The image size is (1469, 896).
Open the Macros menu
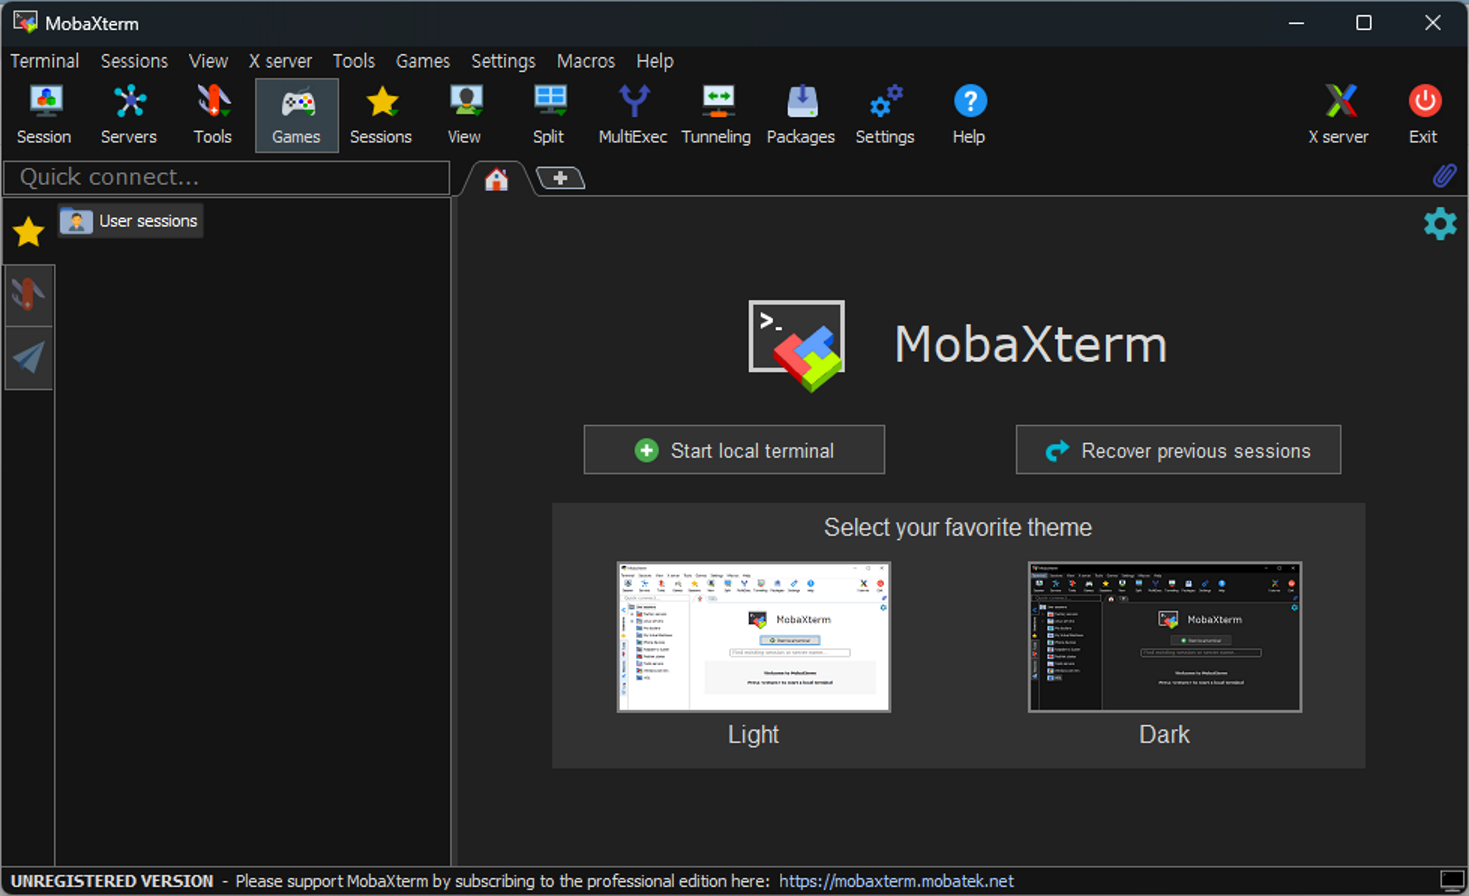pyautogui.click(x=586, y=61)
